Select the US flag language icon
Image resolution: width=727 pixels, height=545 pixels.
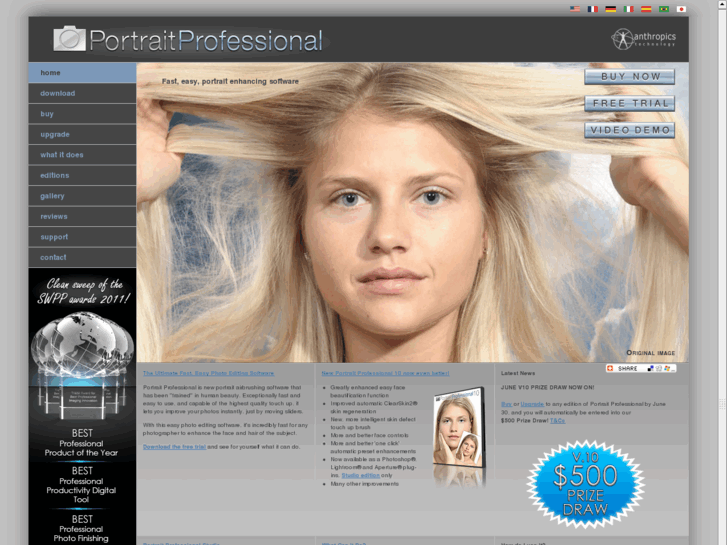tap(574, 9)
